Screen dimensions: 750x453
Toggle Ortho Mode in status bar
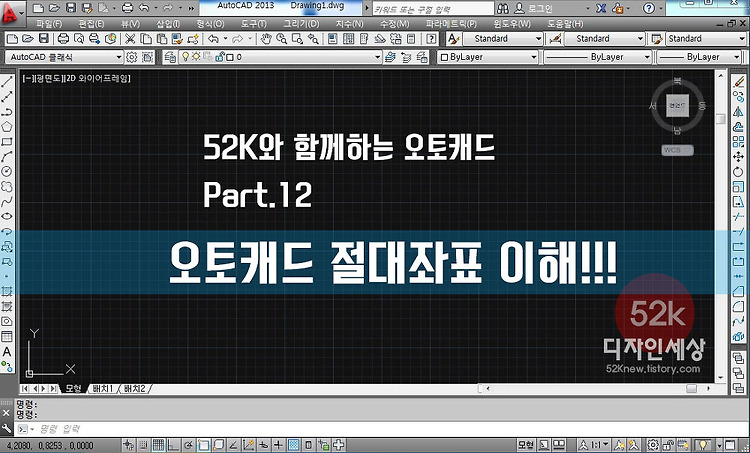(173, 445)
